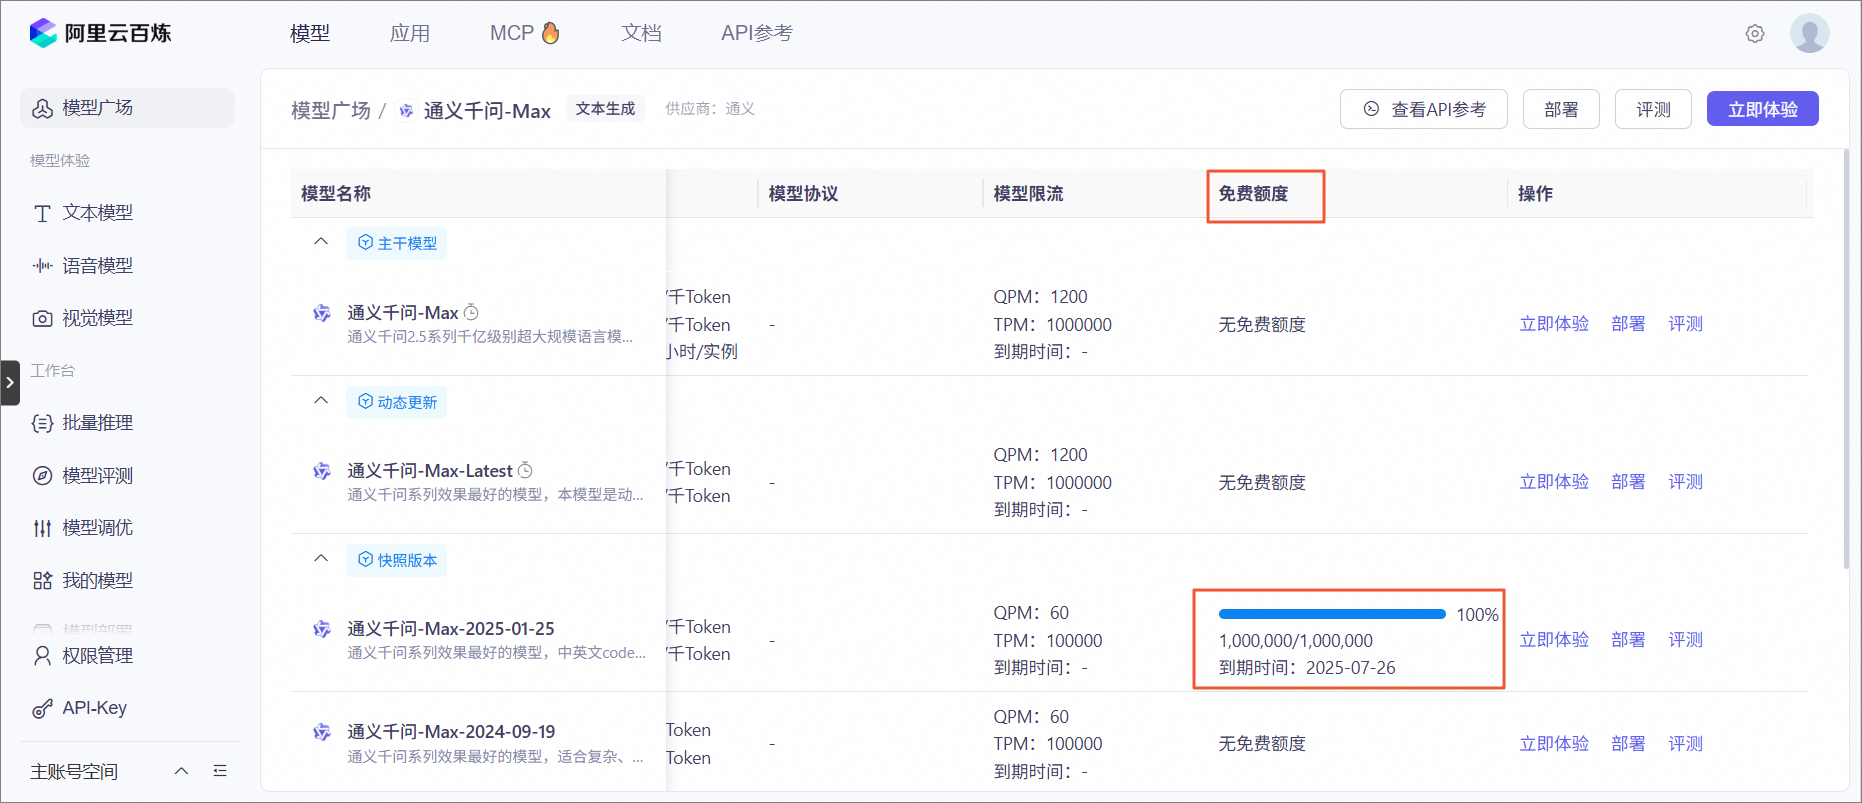Viewport: 1862px width, 803px height.
Task: Click 部署 for 通义千问-Max-2025-01-25
Action: click(1628, 640)
